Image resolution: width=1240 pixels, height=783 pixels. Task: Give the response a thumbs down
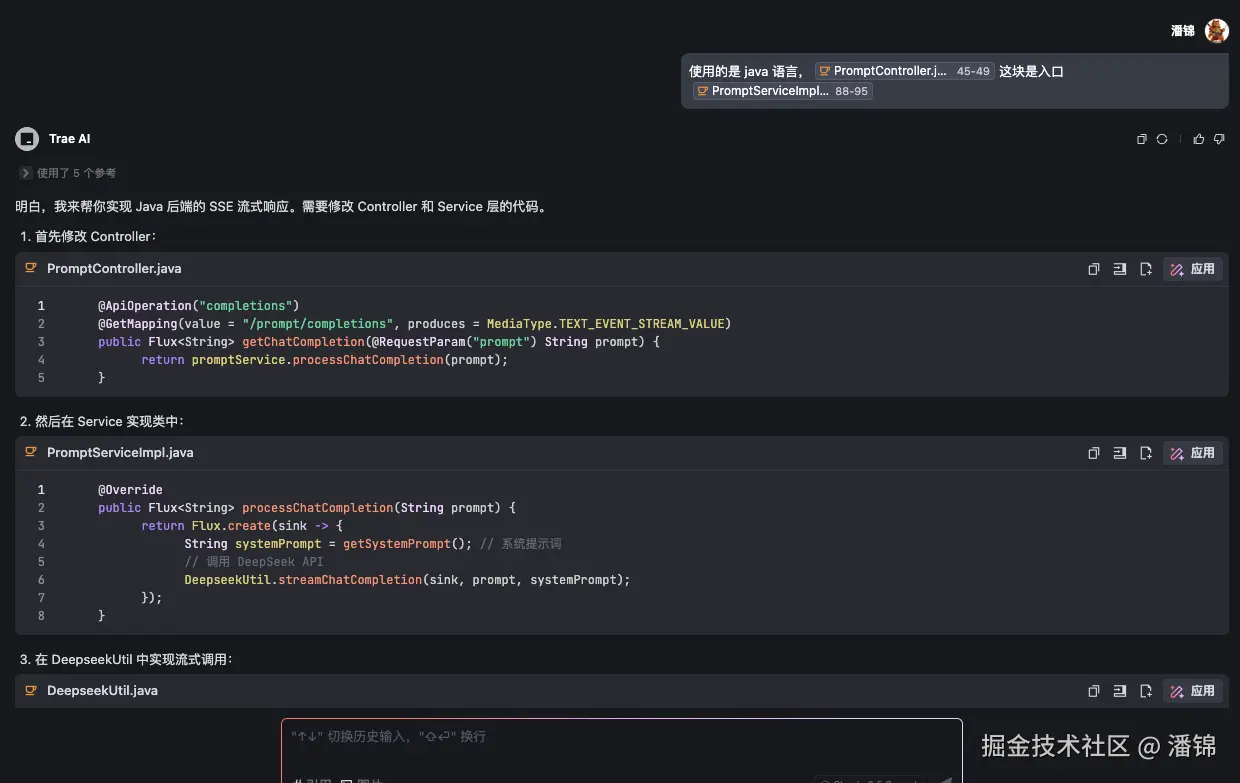pos(1219,139)
